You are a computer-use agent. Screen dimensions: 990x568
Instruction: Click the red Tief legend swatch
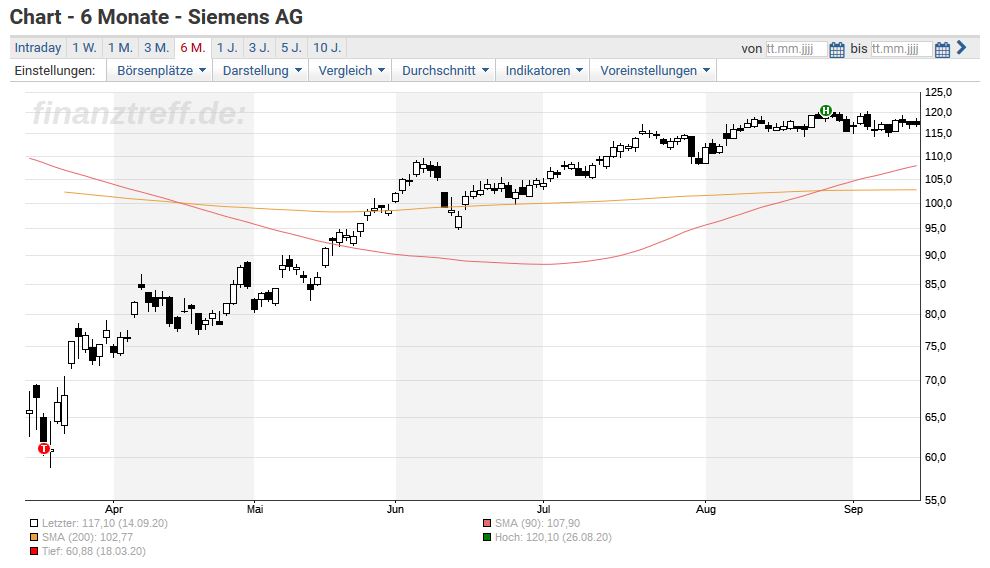[x=34, y=551]
